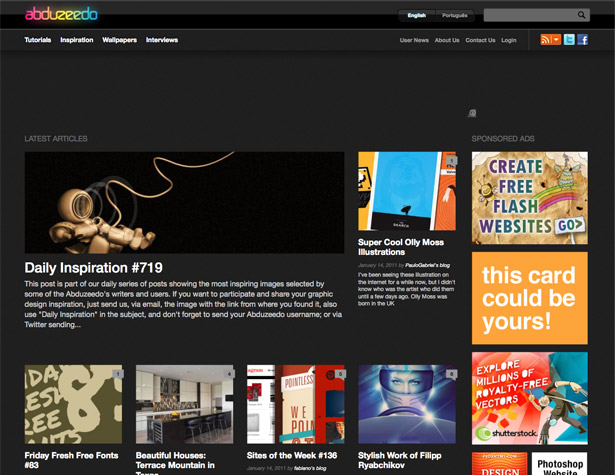Focus the search input field

pyautogui.click(x=531, y=15)
